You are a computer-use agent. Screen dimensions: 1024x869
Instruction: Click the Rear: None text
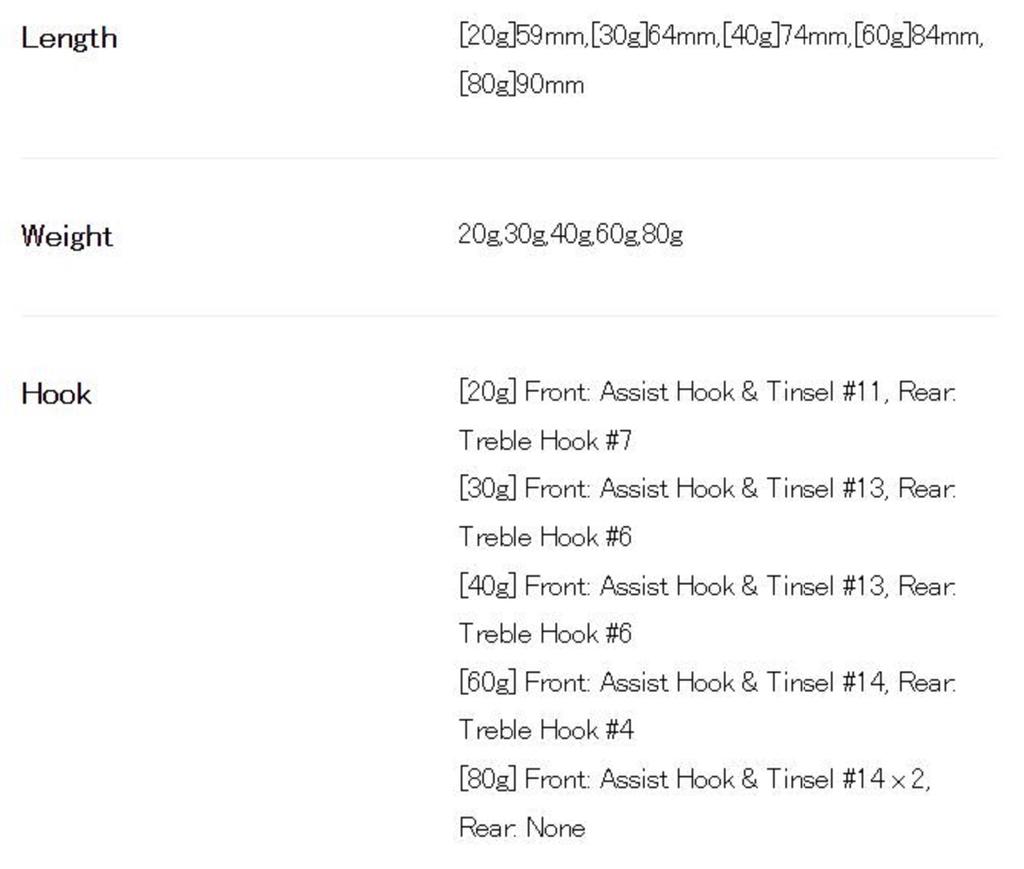pos(522,828)
